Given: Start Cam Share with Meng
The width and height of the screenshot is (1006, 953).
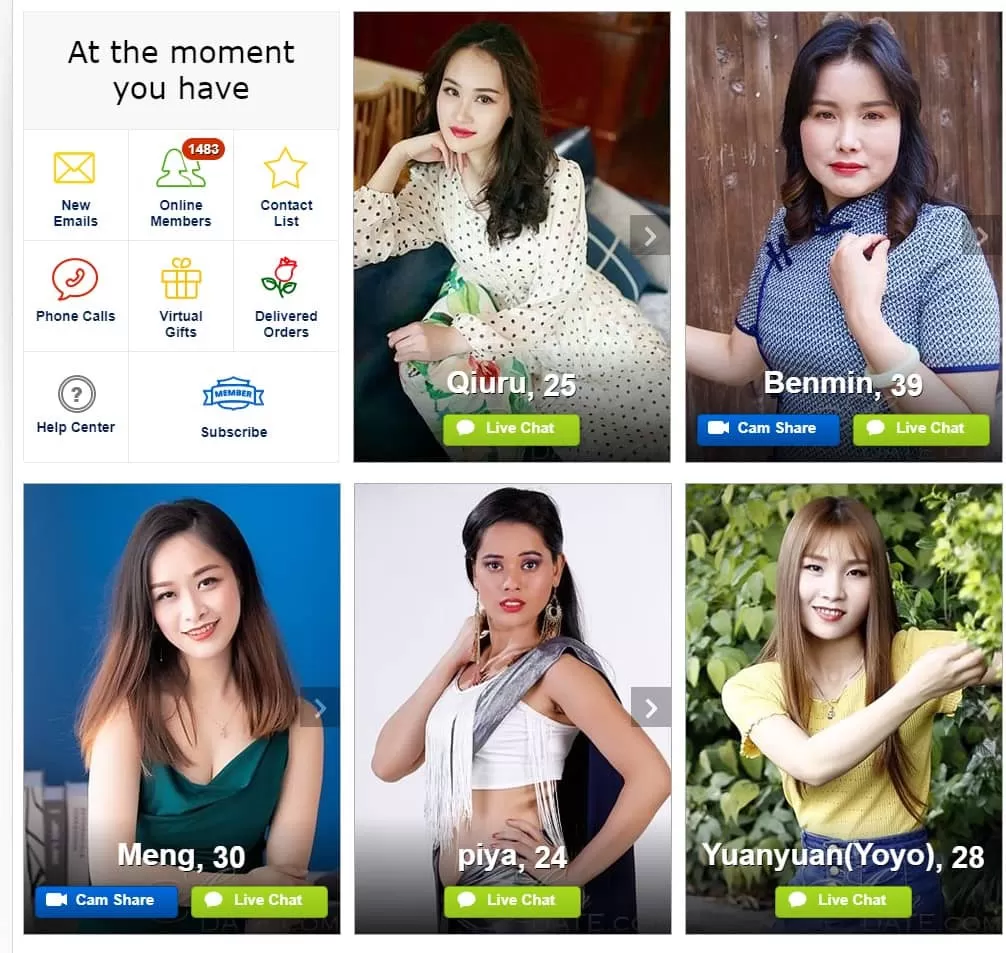Looking at the screenshot, I should [x=107, y=900].
